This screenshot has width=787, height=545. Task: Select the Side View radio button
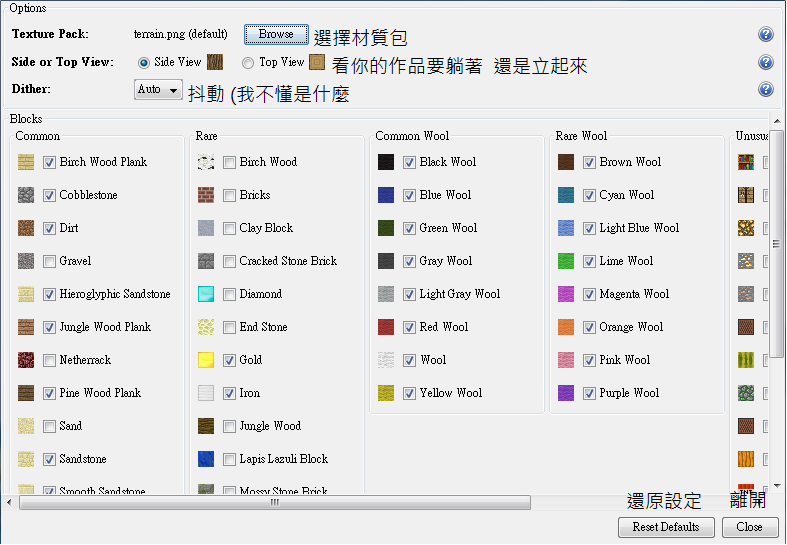tap(144, 63)
